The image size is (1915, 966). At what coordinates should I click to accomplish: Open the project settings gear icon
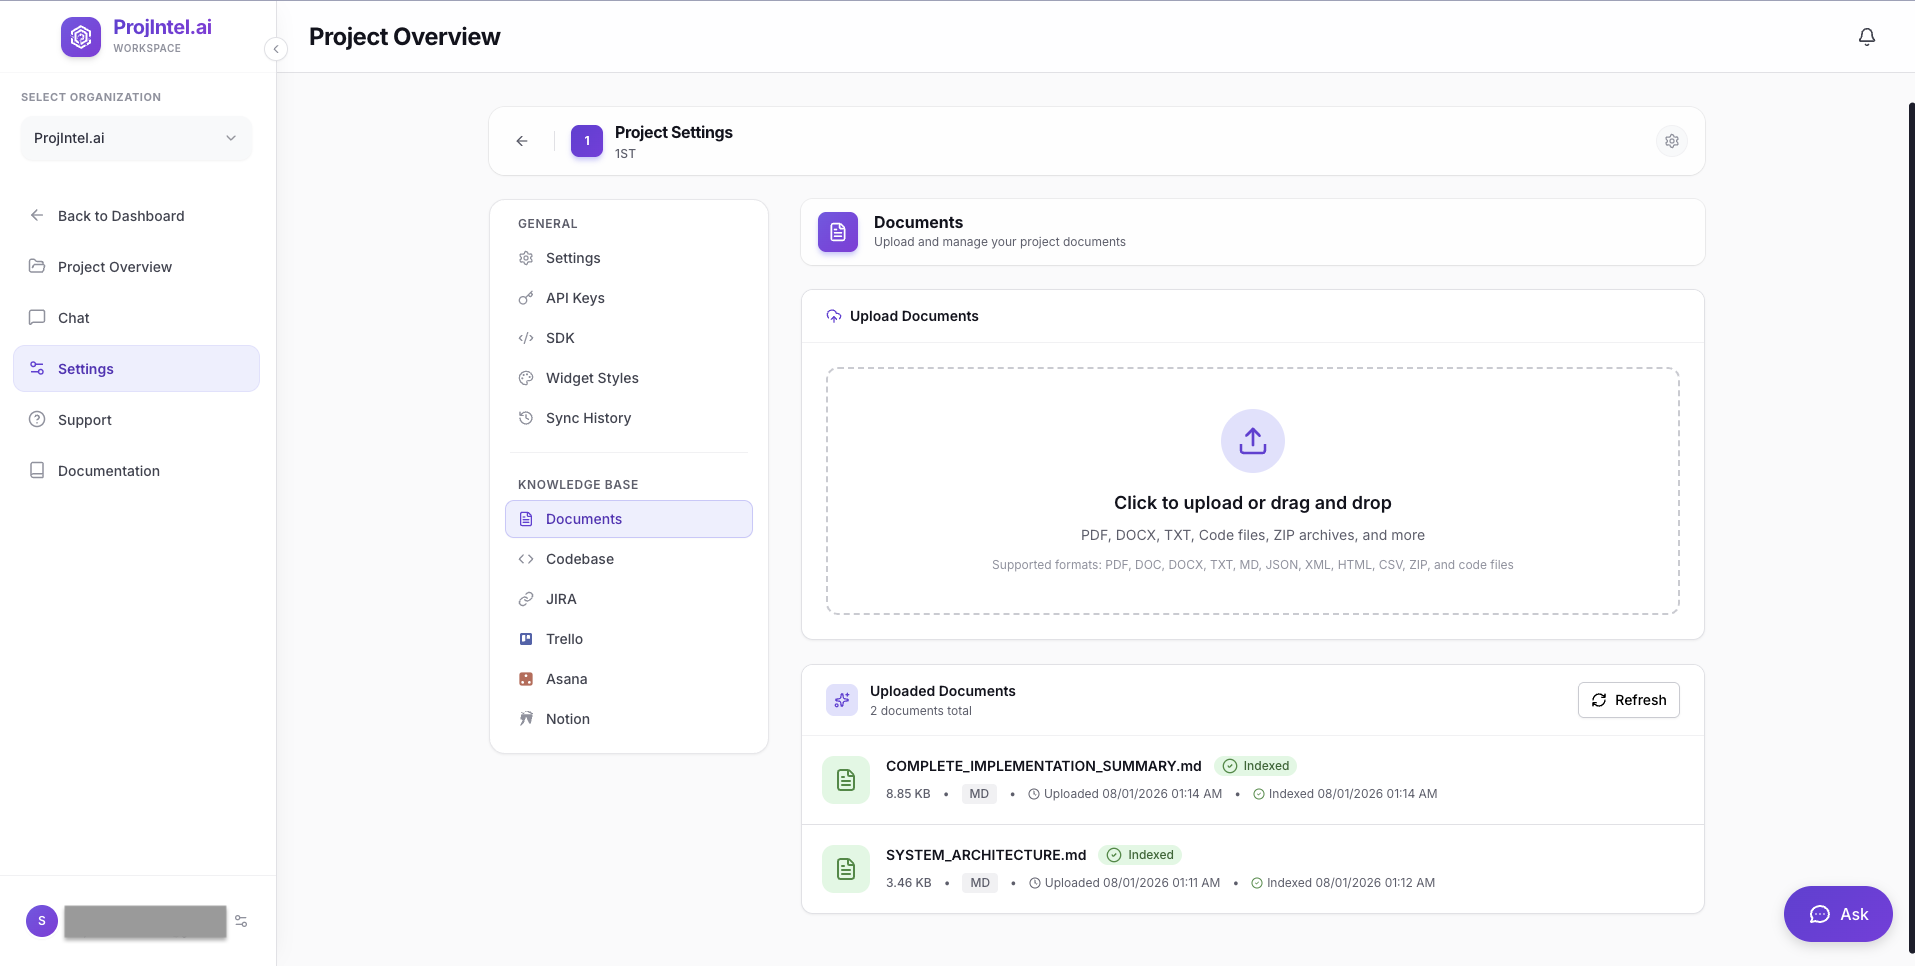click(1671, 140)
